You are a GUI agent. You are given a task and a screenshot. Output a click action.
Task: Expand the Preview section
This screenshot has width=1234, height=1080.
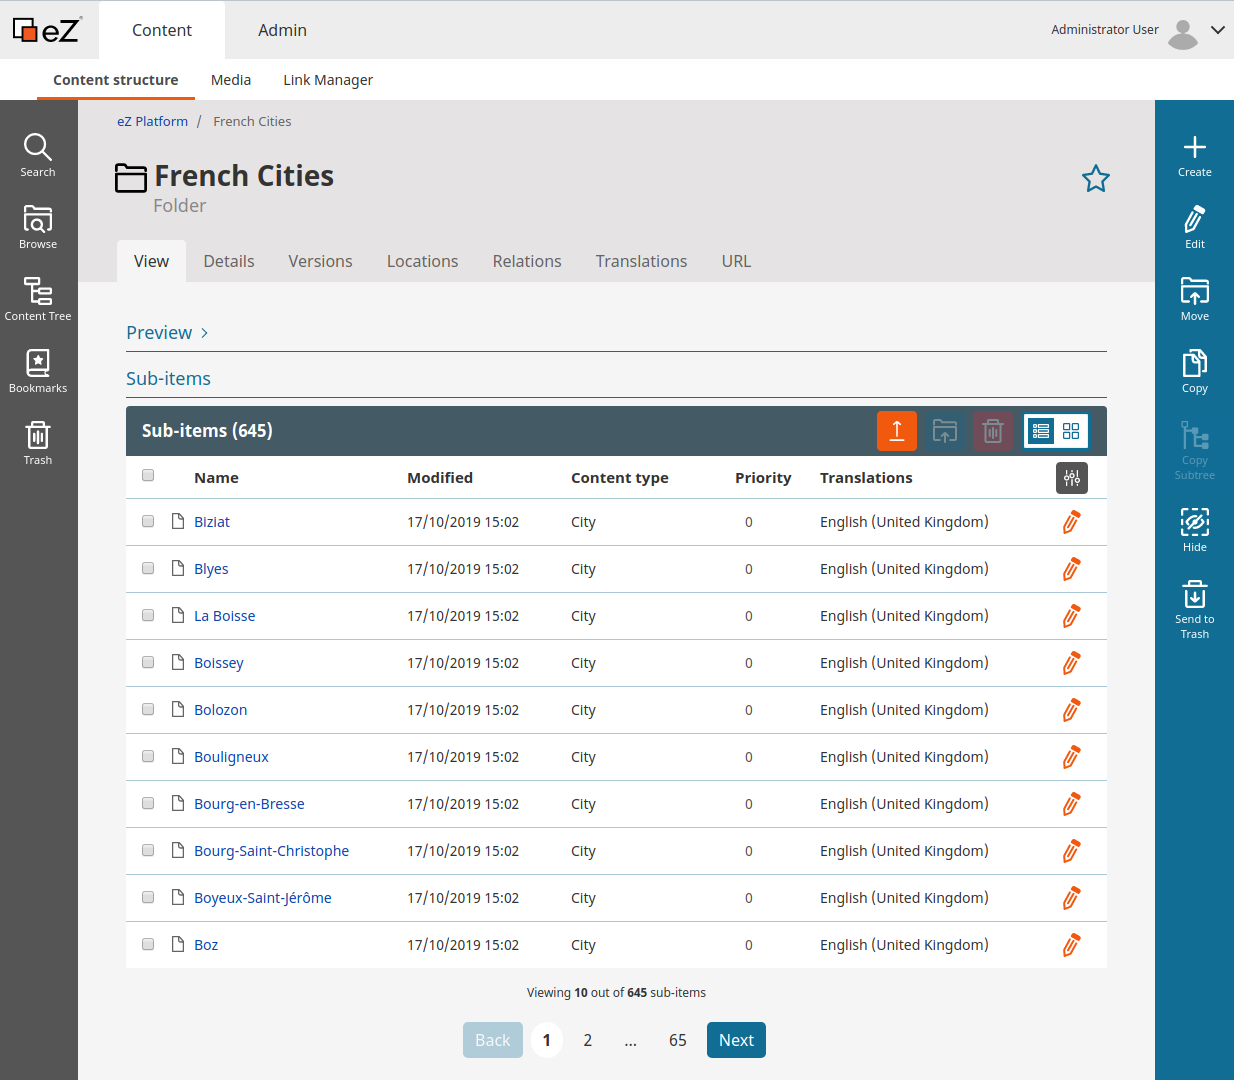pyautogui.click(x=167, y=333)
